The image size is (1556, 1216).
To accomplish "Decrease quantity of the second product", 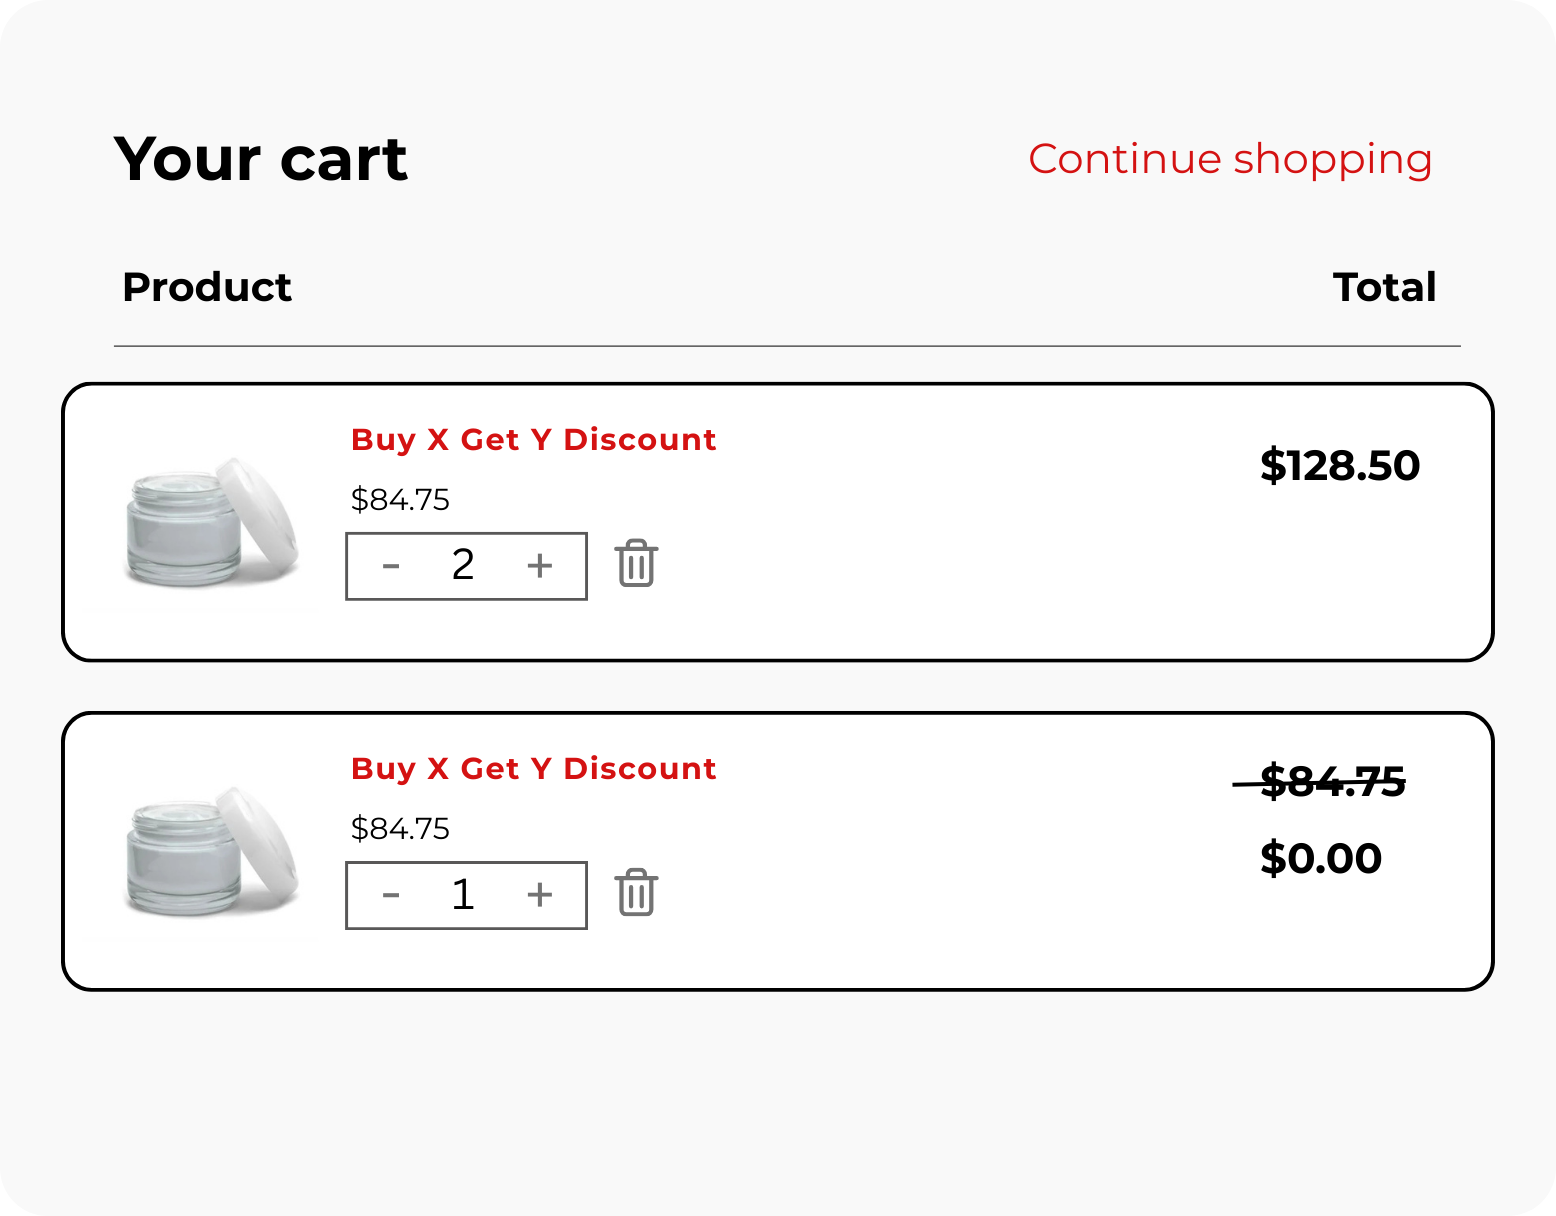I will point(391,896).
